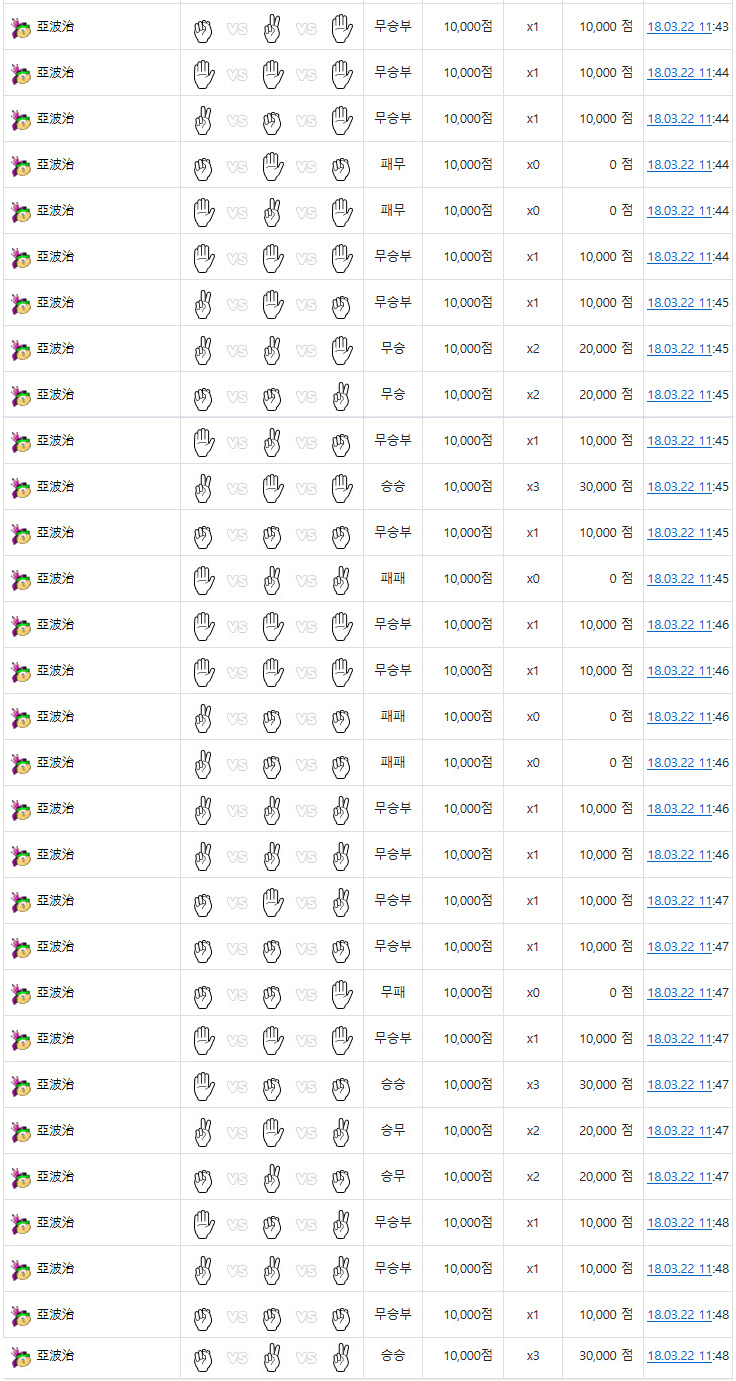Click middle paper hand in scissors-paper-scissors 승무 row
Viewport: 736px width, 1381px height.
pyautogui.click(x=272, y=1132)
